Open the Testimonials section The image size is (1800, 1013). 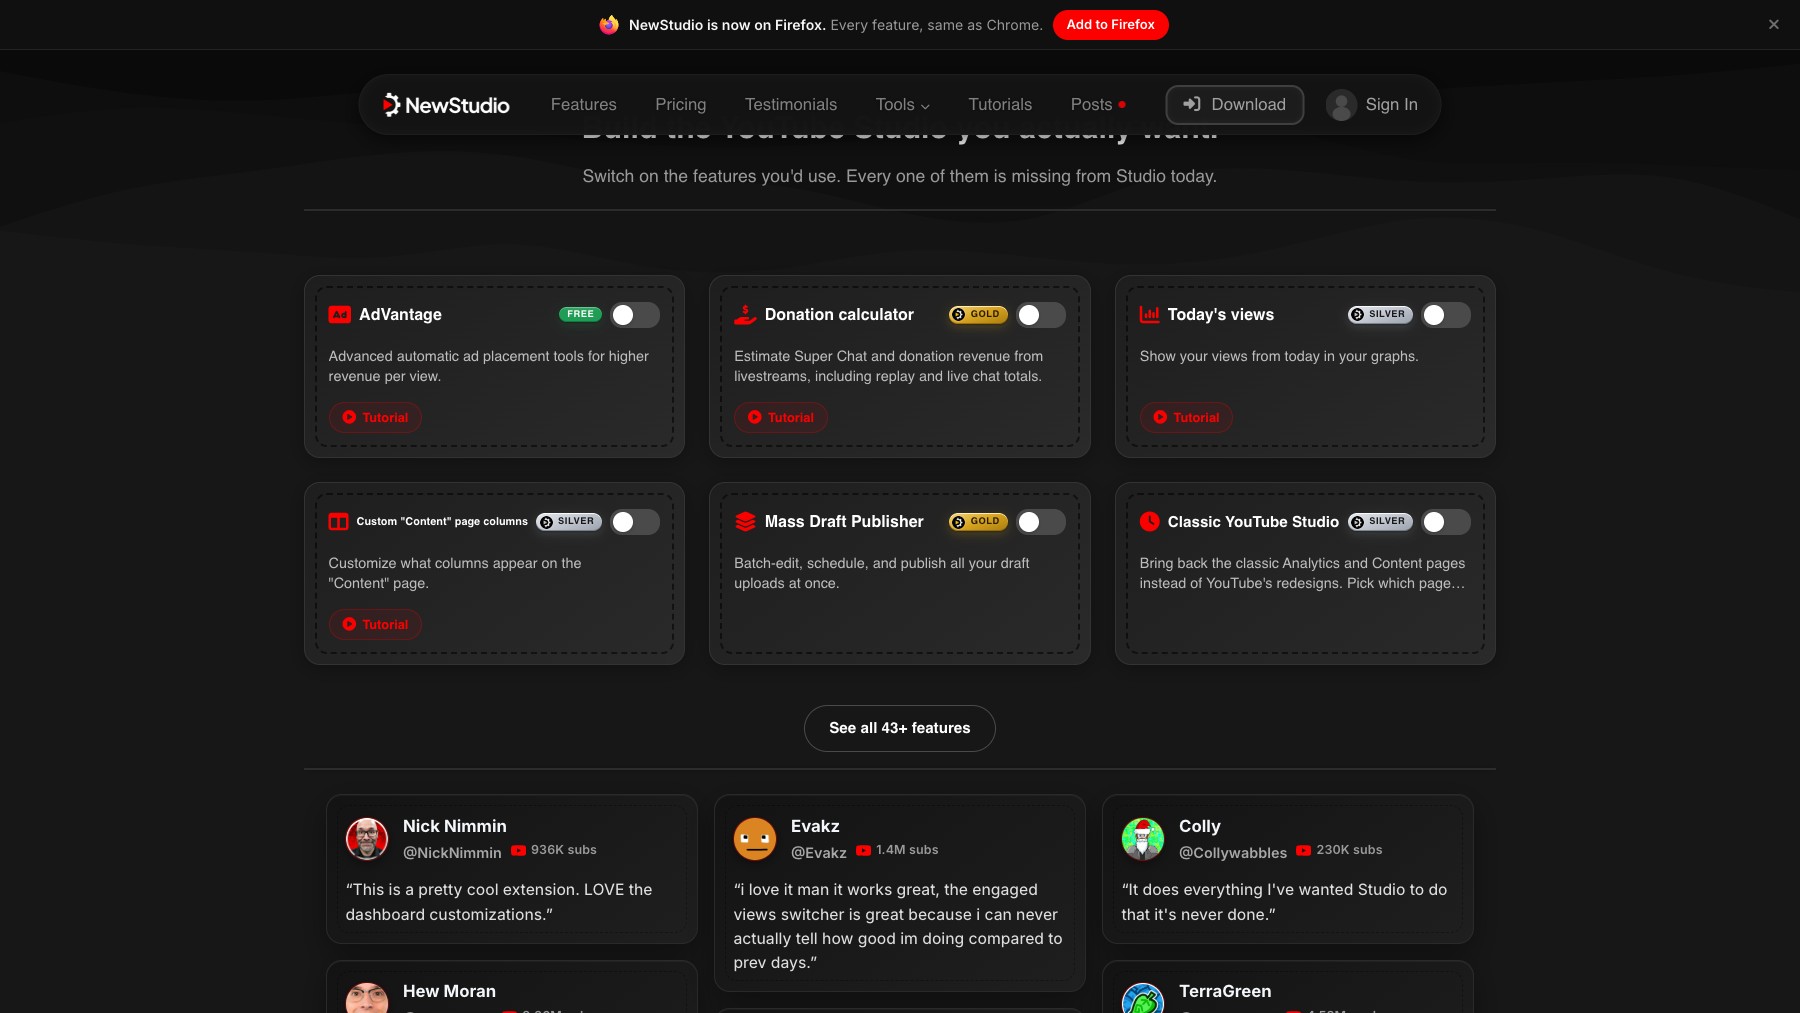coord(791,105)
